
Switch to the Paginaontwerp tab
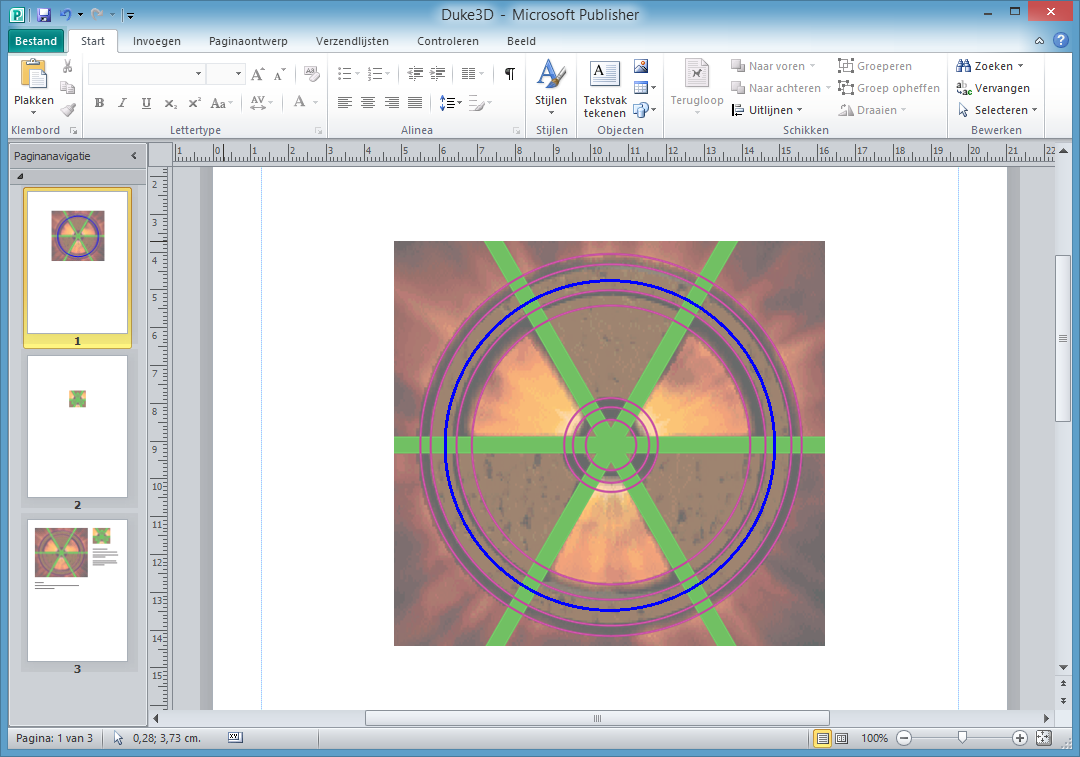coord(248,41)
